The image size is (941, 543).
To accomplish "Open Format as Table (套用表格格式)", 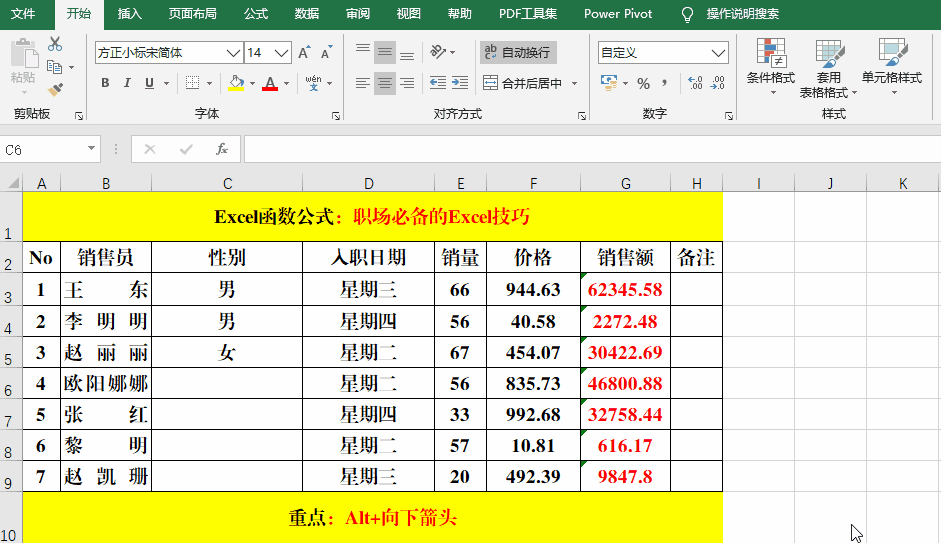I will point(828,68).
